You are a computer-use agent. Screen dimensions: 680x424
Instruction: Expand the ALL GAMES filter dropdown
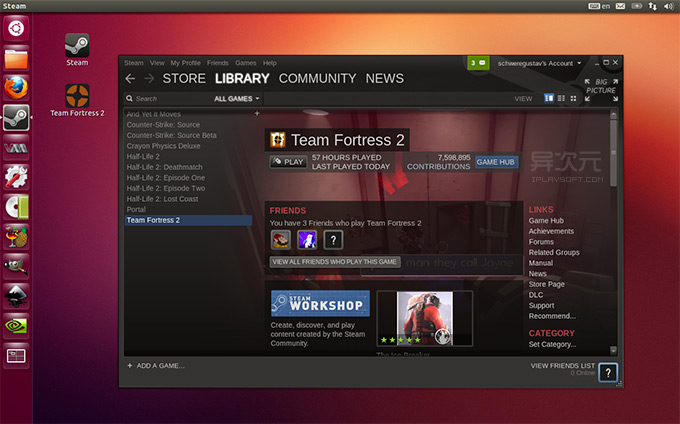(x=237, y=99)
